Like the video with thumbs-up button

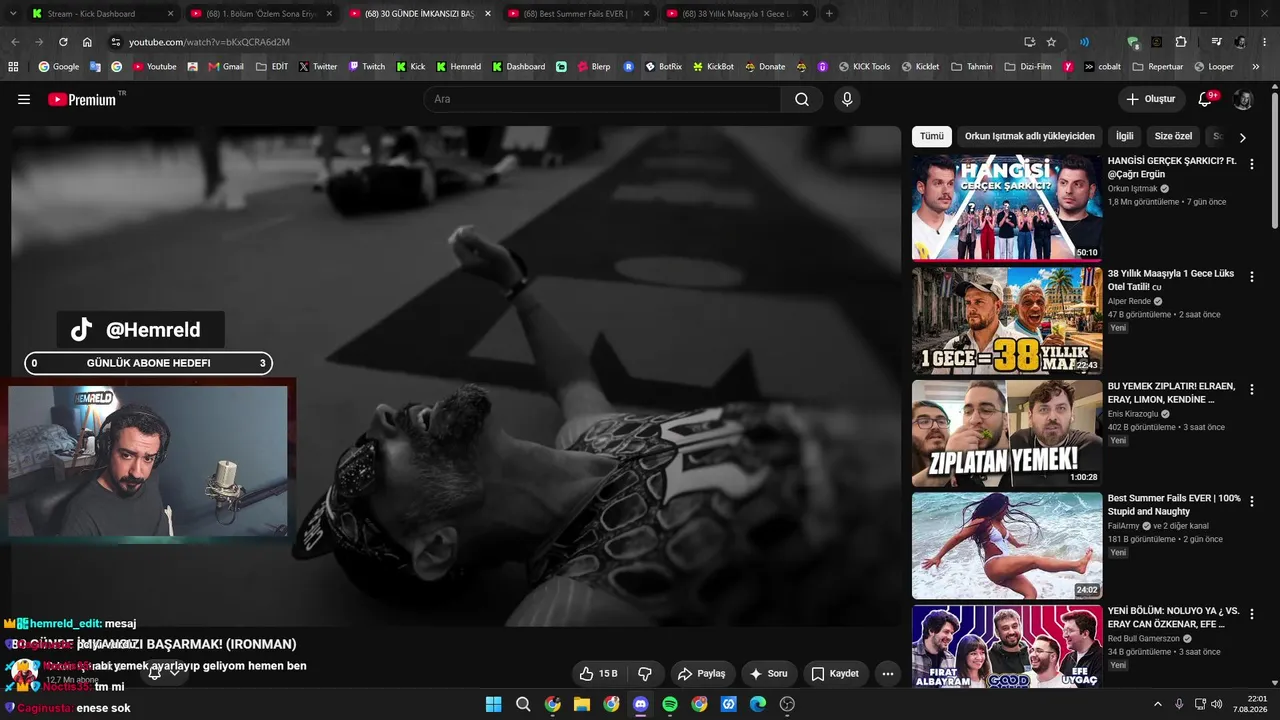point(599,674)
